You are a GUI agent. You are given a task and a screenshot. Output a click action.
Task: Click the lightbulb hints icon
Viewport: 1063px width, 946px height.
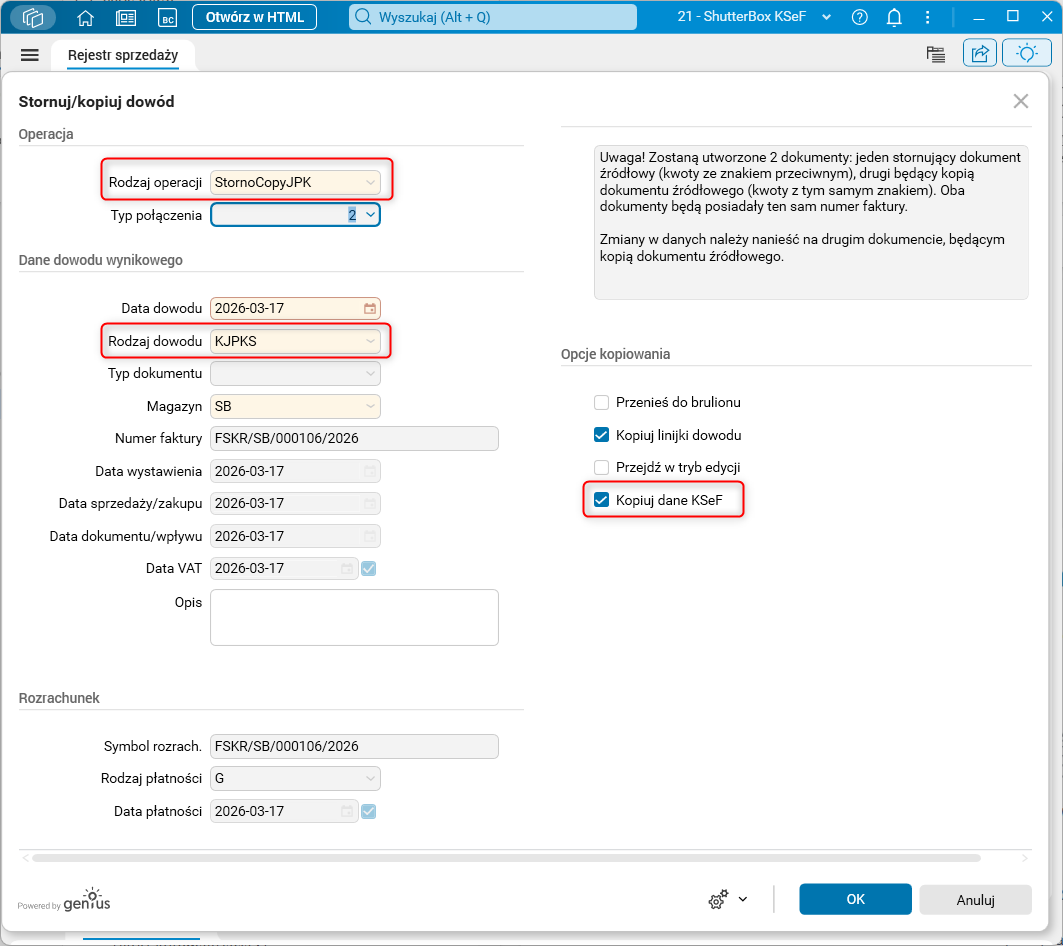tap(1026, 53)
